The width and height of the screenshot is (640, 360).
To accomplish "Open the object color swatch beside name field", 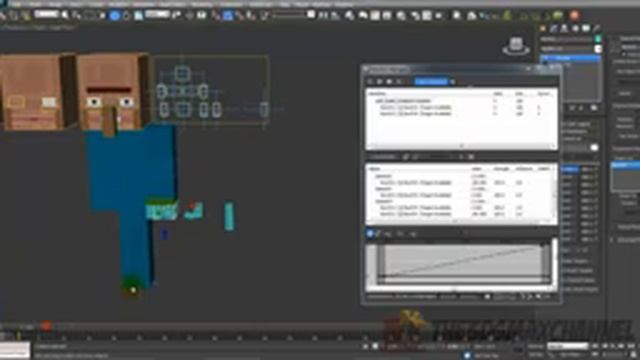I will pos(598,39).
